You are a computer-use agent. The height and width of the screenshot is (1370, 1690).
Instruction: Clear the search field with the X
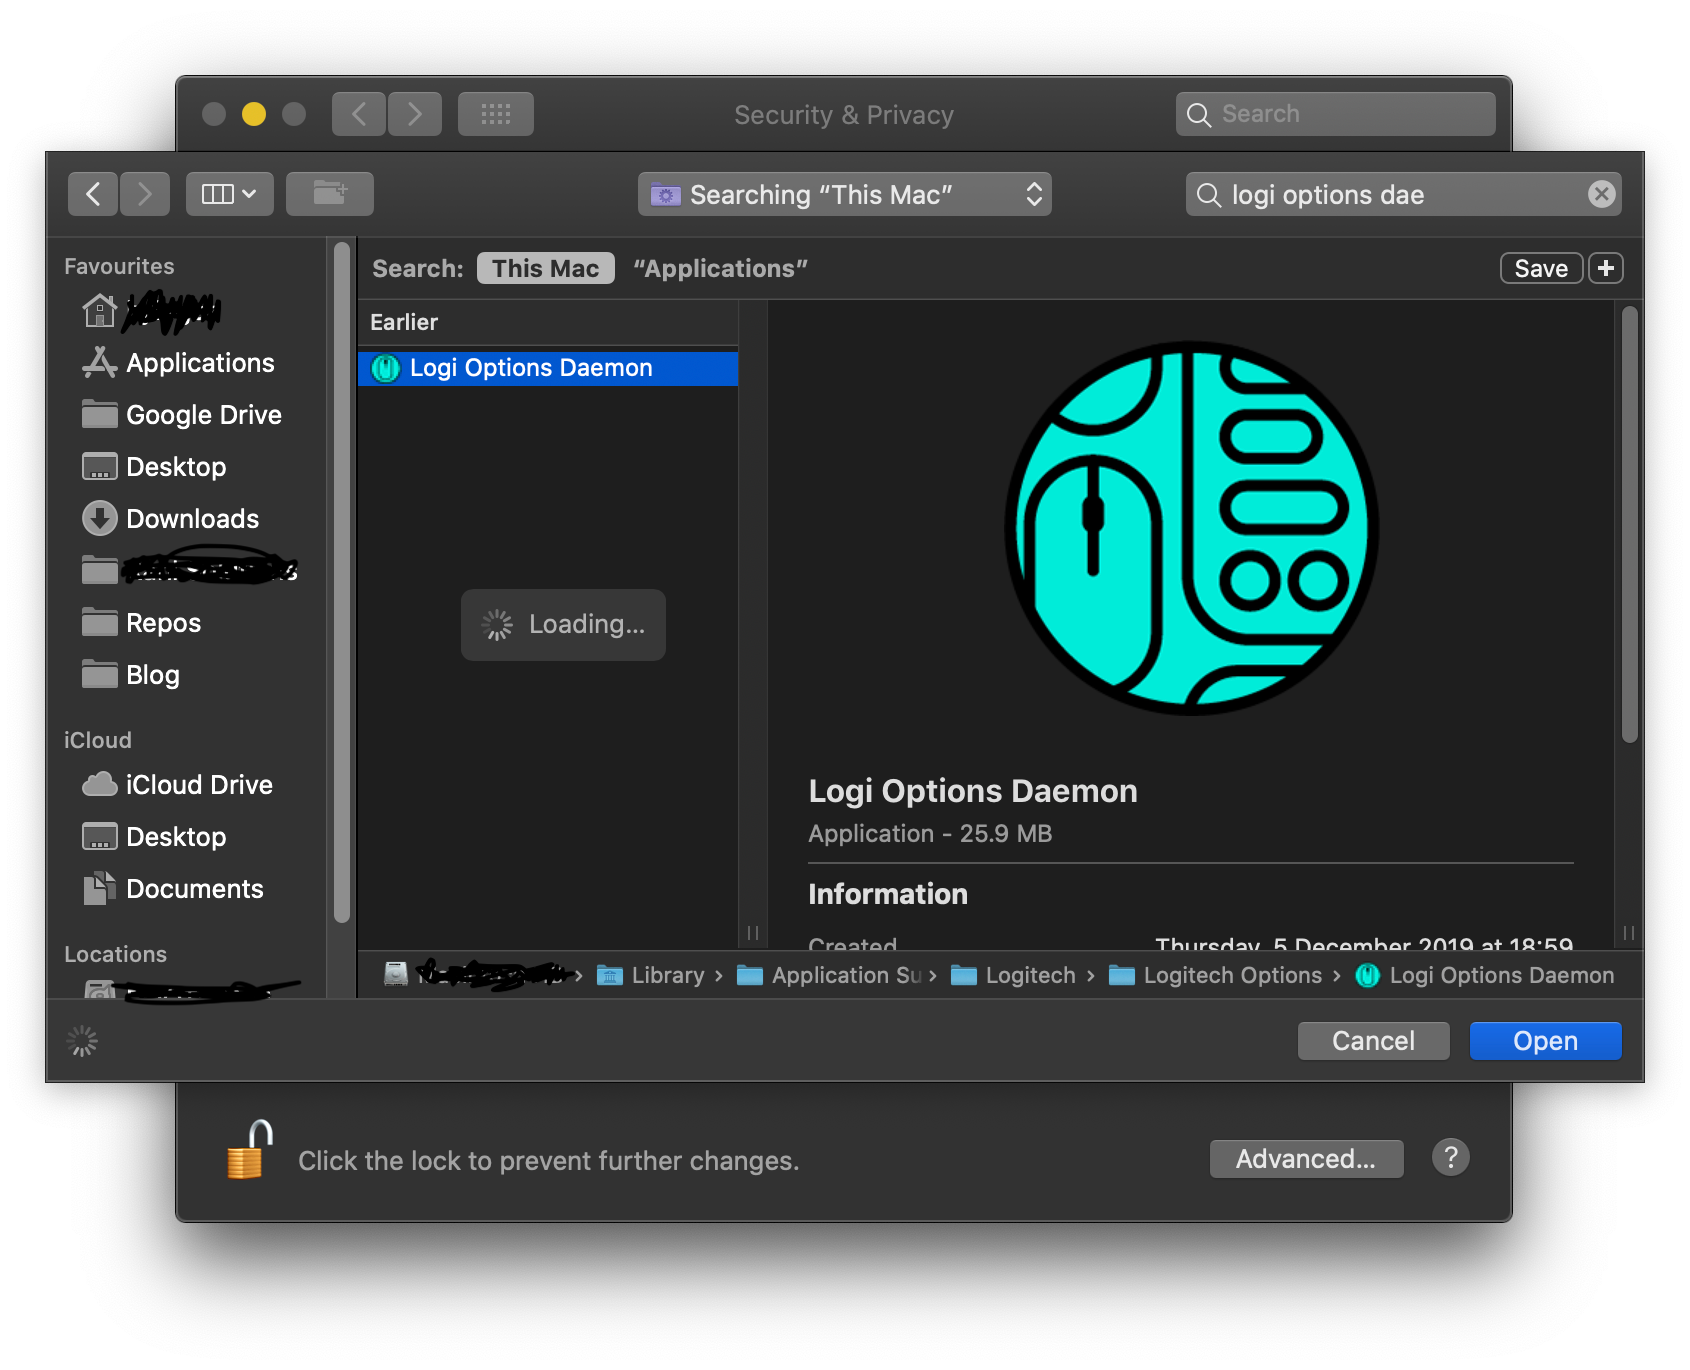tap(1602, 194)
